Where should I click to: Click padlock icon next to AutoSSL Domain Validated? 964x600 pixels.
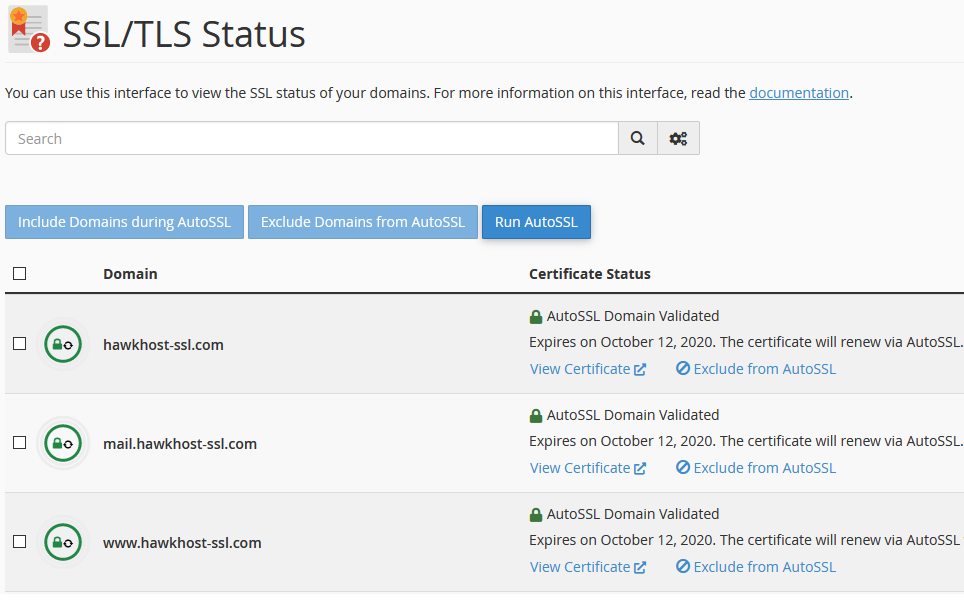tap(535, 315)
